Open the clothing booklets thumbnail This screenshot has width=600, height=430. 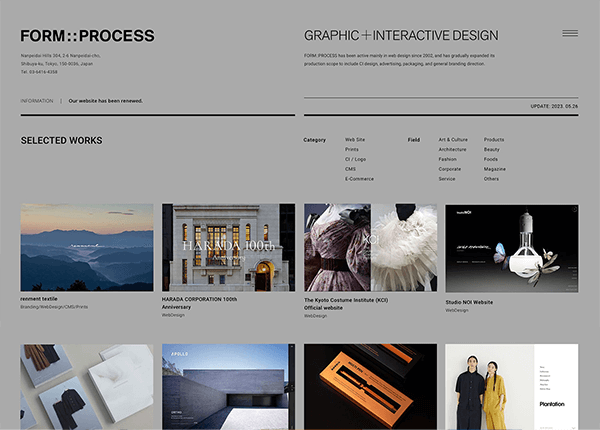pos(87,386)
